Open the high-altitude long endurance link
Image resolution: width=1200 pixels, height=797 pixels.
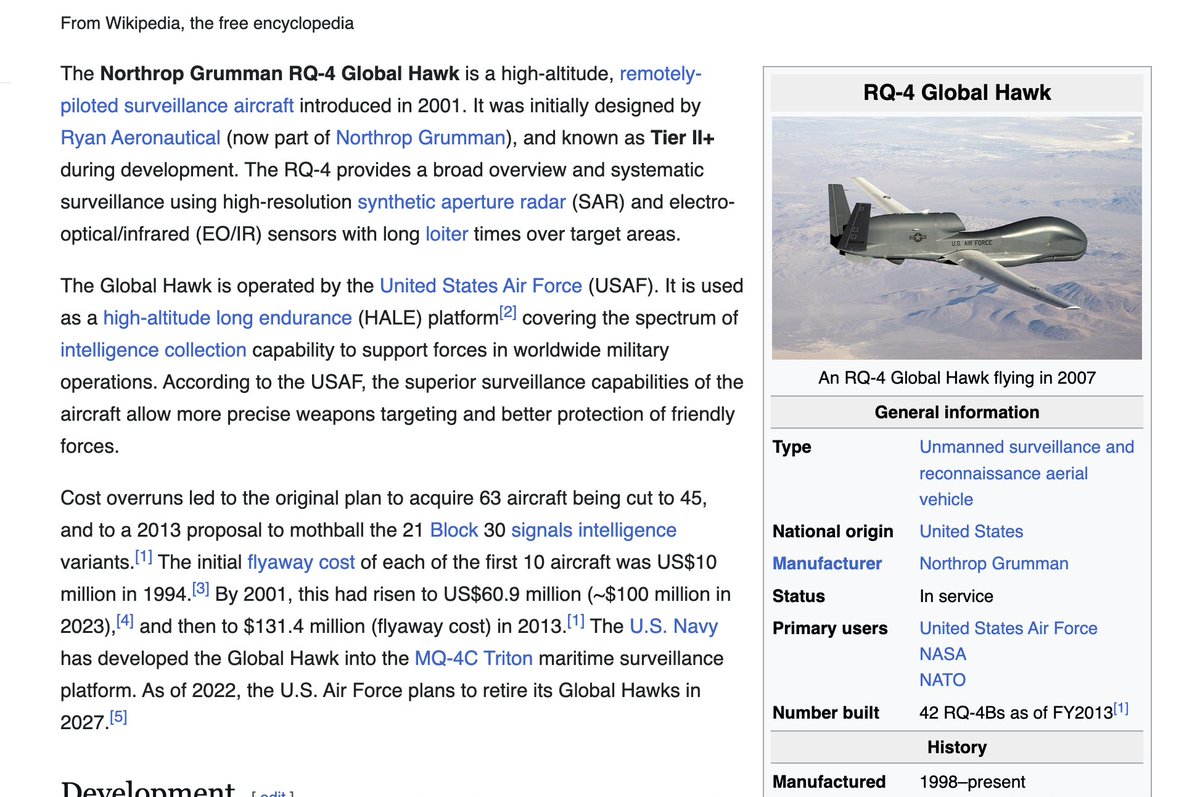pyautogui.click(x=228, y=317)
